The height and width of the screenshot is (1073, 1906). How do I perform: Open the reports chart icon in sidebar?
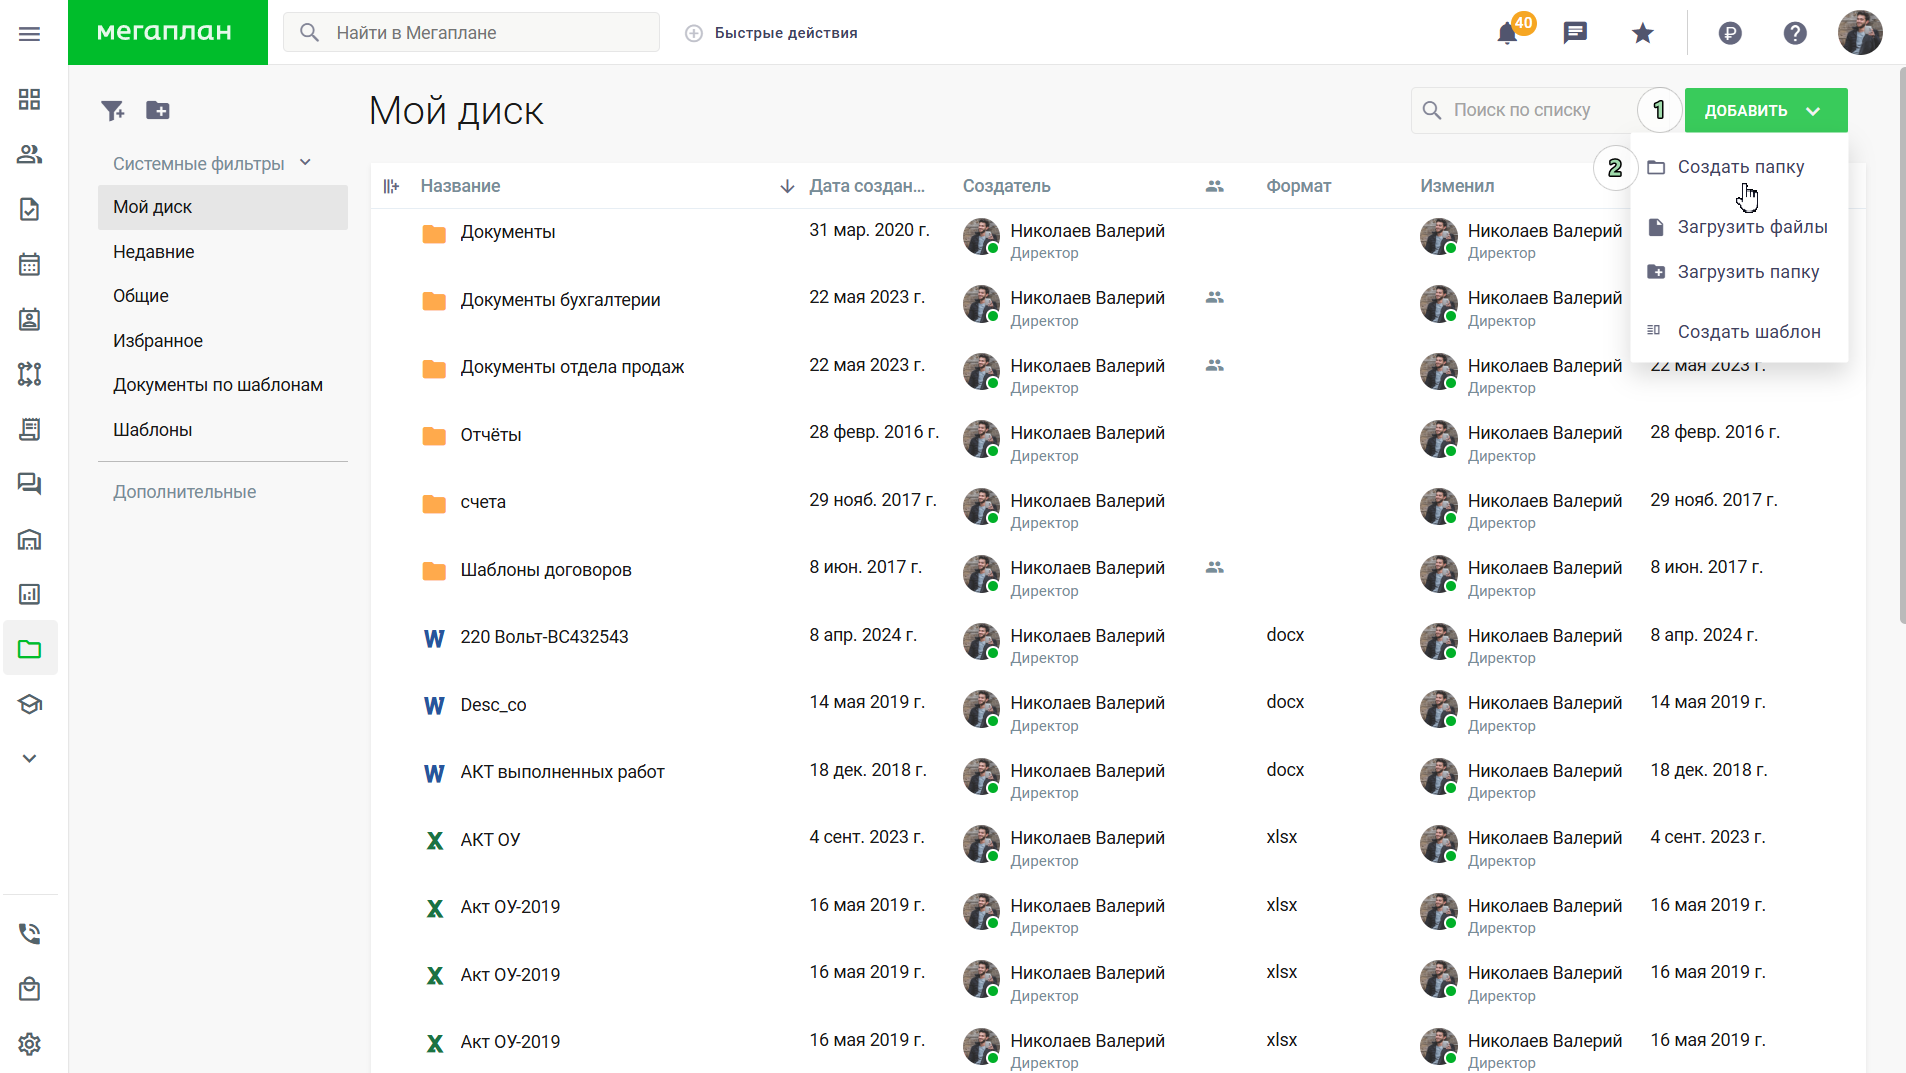click(29, 594)
